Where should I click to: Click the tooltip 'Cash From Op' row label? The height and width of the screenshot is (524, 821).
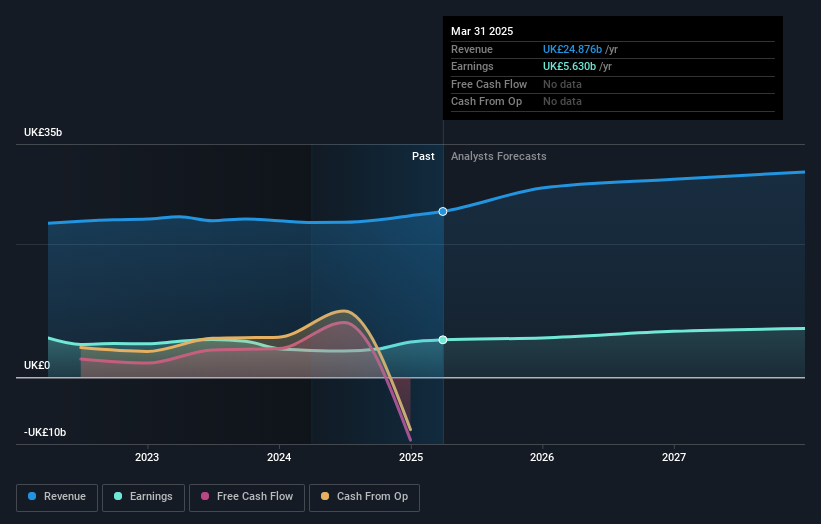[x=486, y=102]
